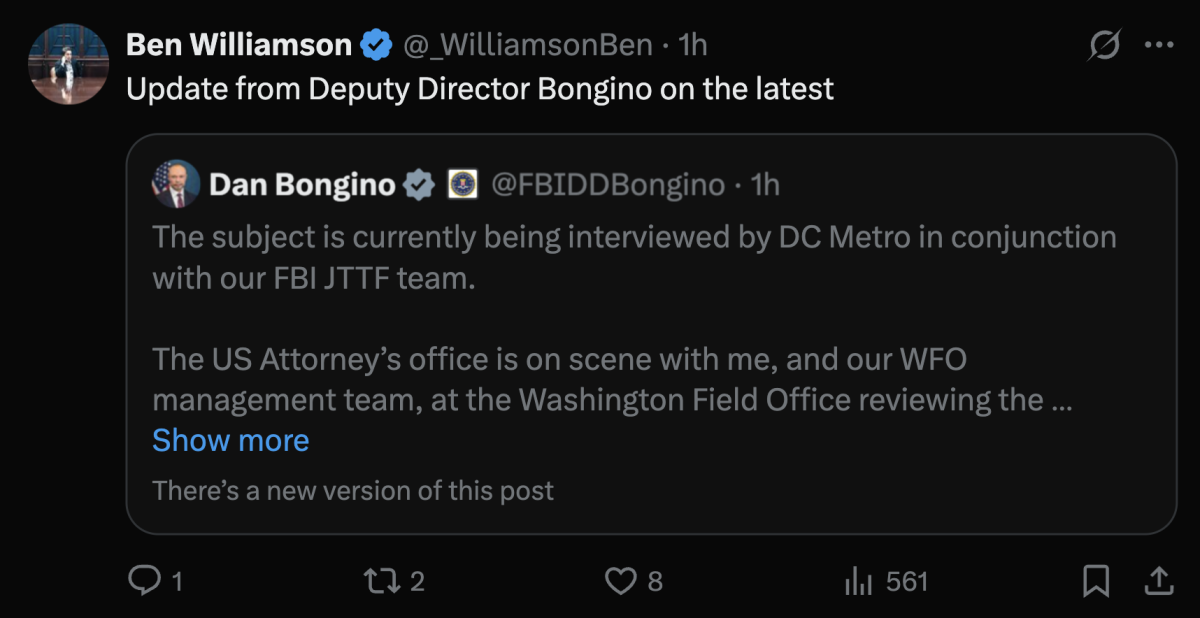Click the Grok explain-this-post icon
The image size is (1200, 618).
tap(1104, 45)
